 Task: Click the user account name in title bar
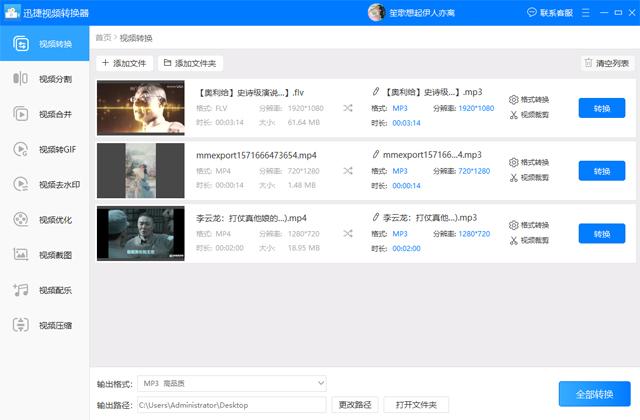pyautogui.click(x=422, y=13)
